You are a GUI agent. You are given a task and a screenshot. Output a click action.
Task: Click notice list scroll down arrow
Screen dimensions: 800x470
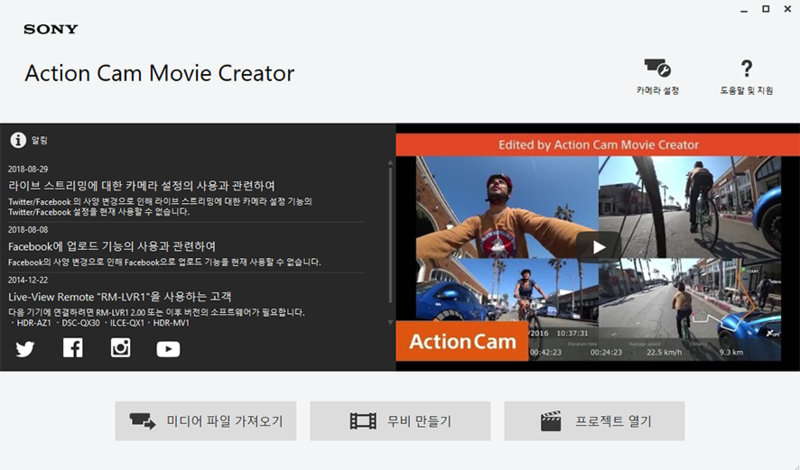(390, 323)
